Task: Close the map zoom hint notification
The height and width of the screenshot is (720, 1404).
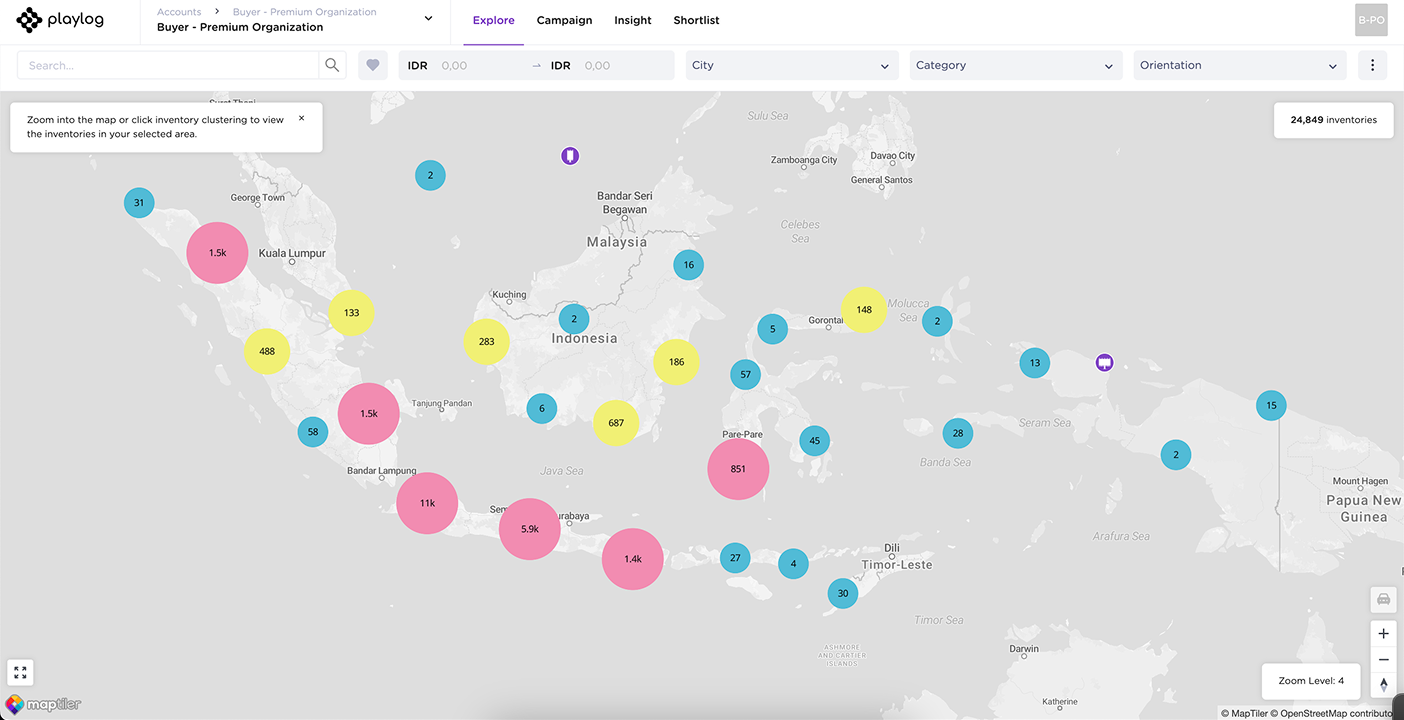Action: click(x=302, y=118)
